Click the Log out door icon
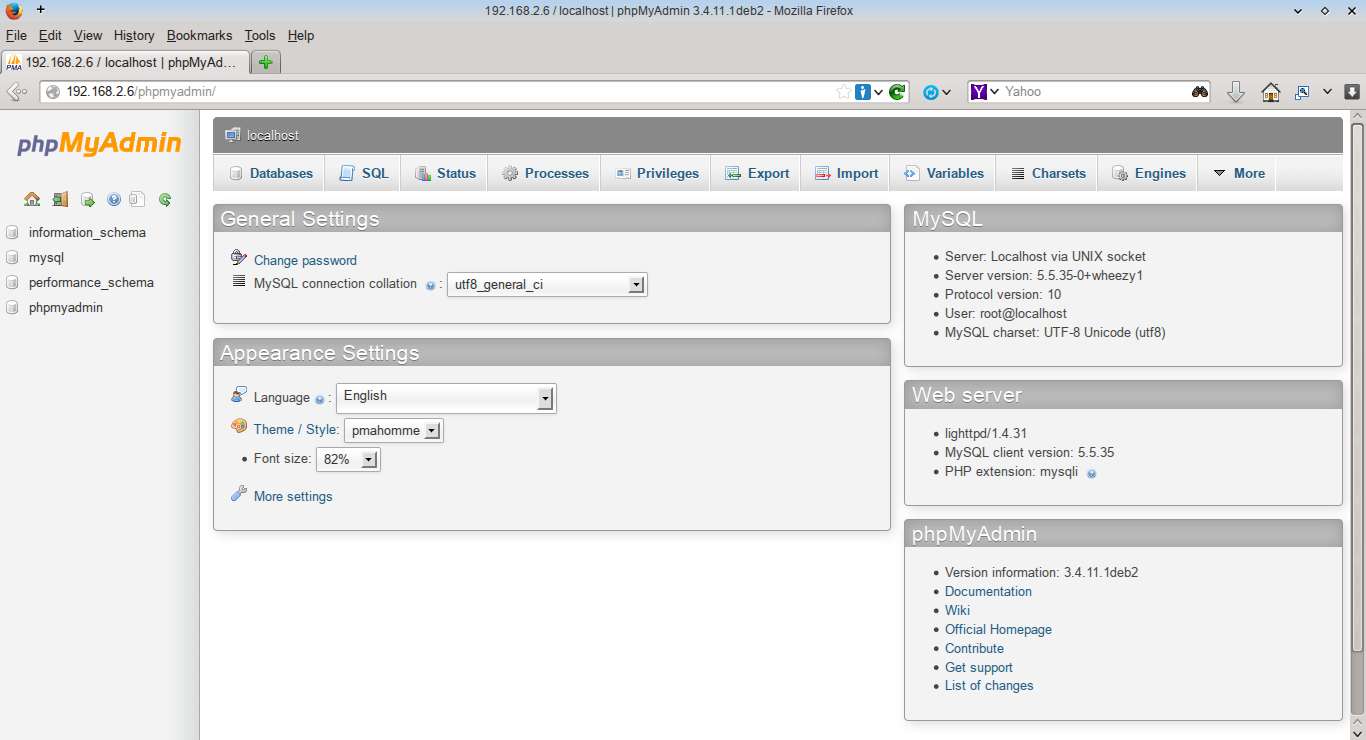Viewport: 1366px width, 740px height. point(60,199)
